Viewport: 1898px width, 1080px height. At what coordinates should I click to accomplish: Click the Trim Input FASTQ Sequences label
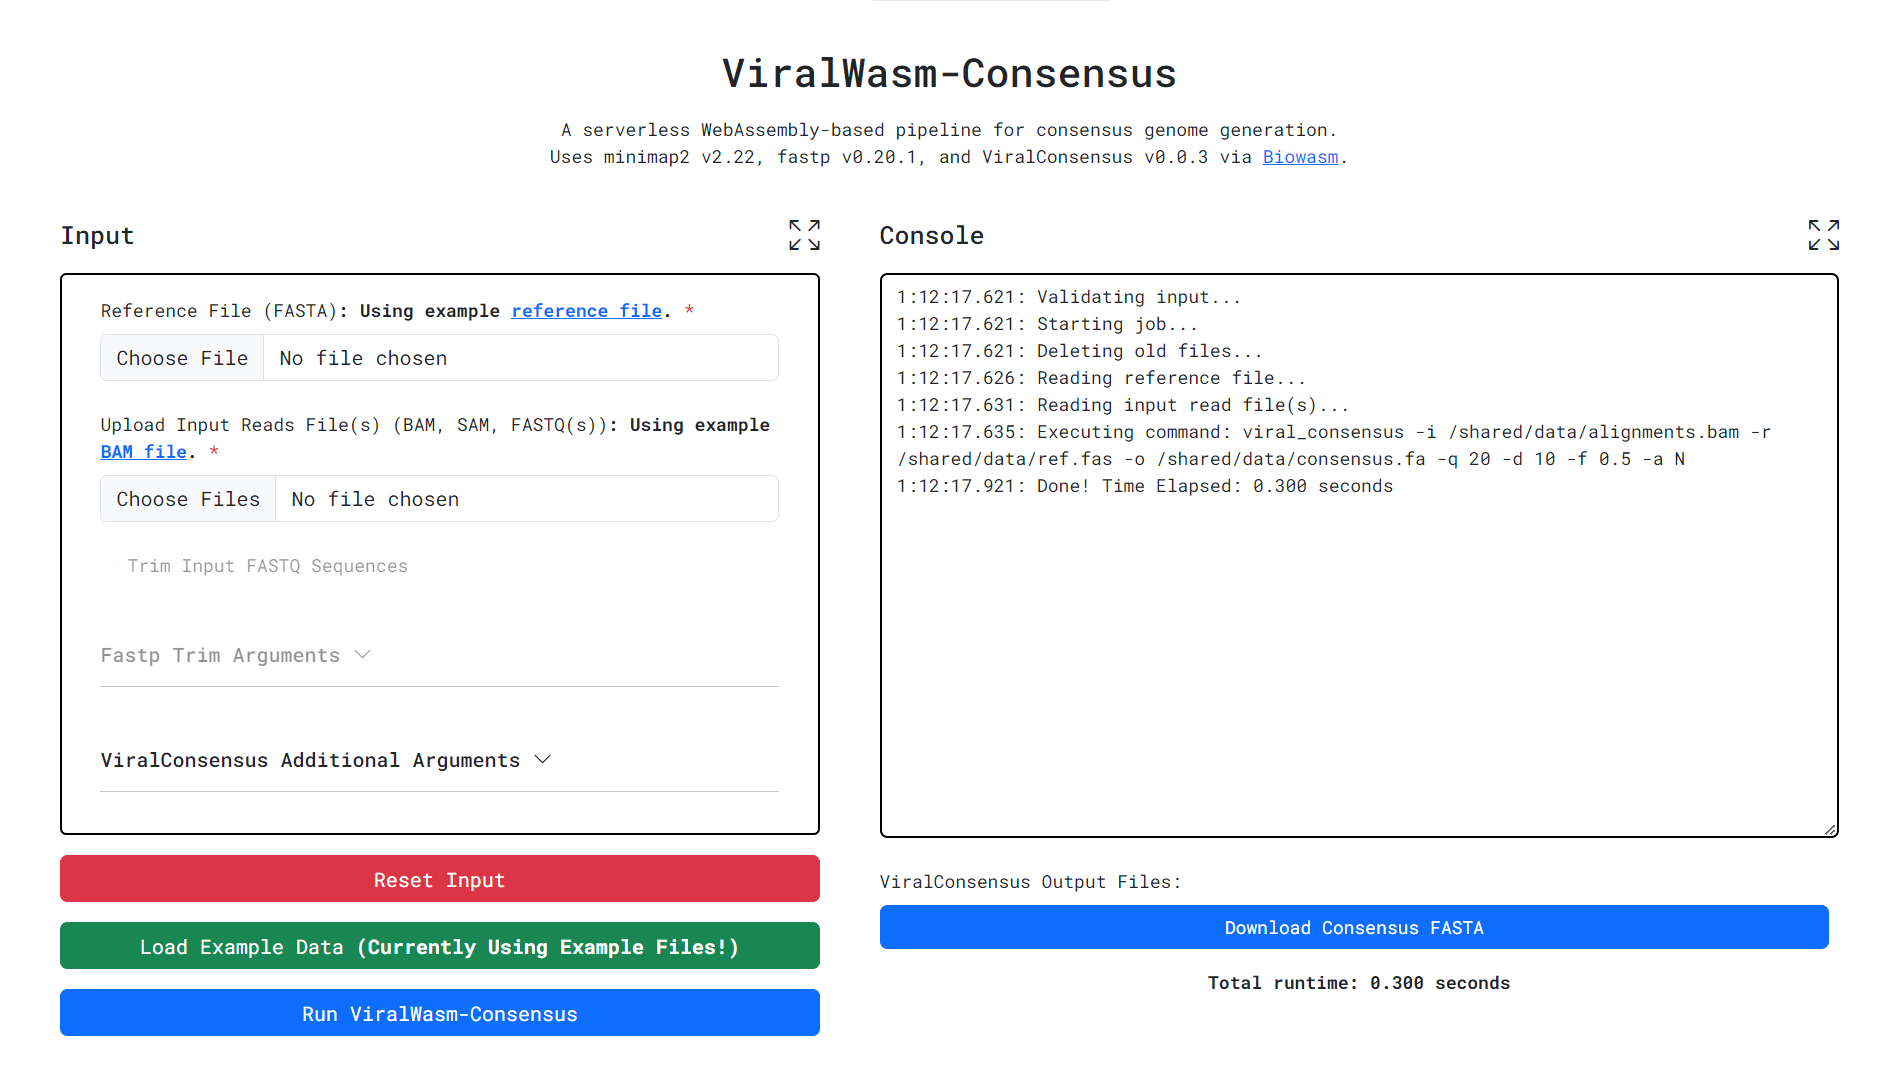click(267, 566)
